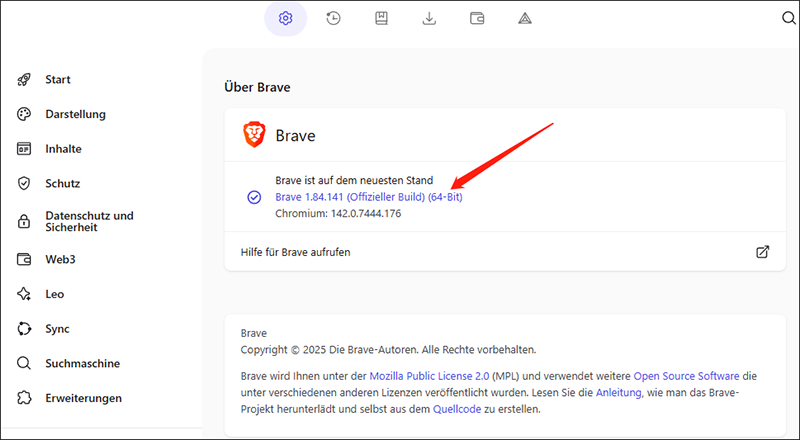Screen dimensions: 800x440
Task: Click the content icon beside Inhalte
Action: (24, 149)
